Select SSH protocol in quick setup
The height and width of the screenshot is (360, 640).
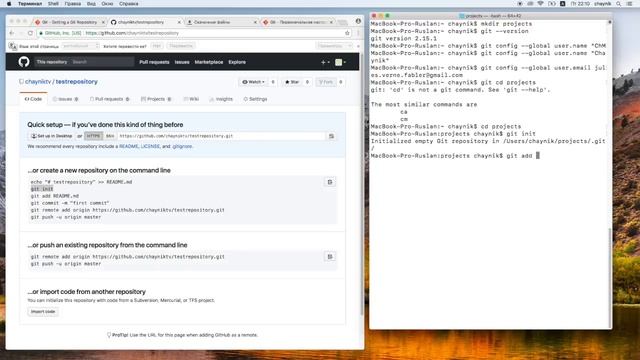click(110, 136)
